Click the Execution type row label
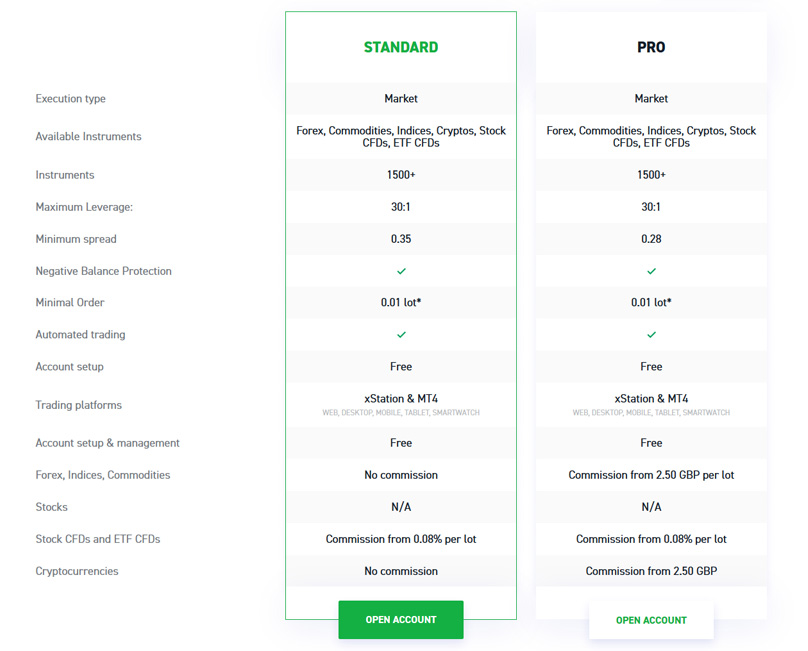 coord(71,98)
